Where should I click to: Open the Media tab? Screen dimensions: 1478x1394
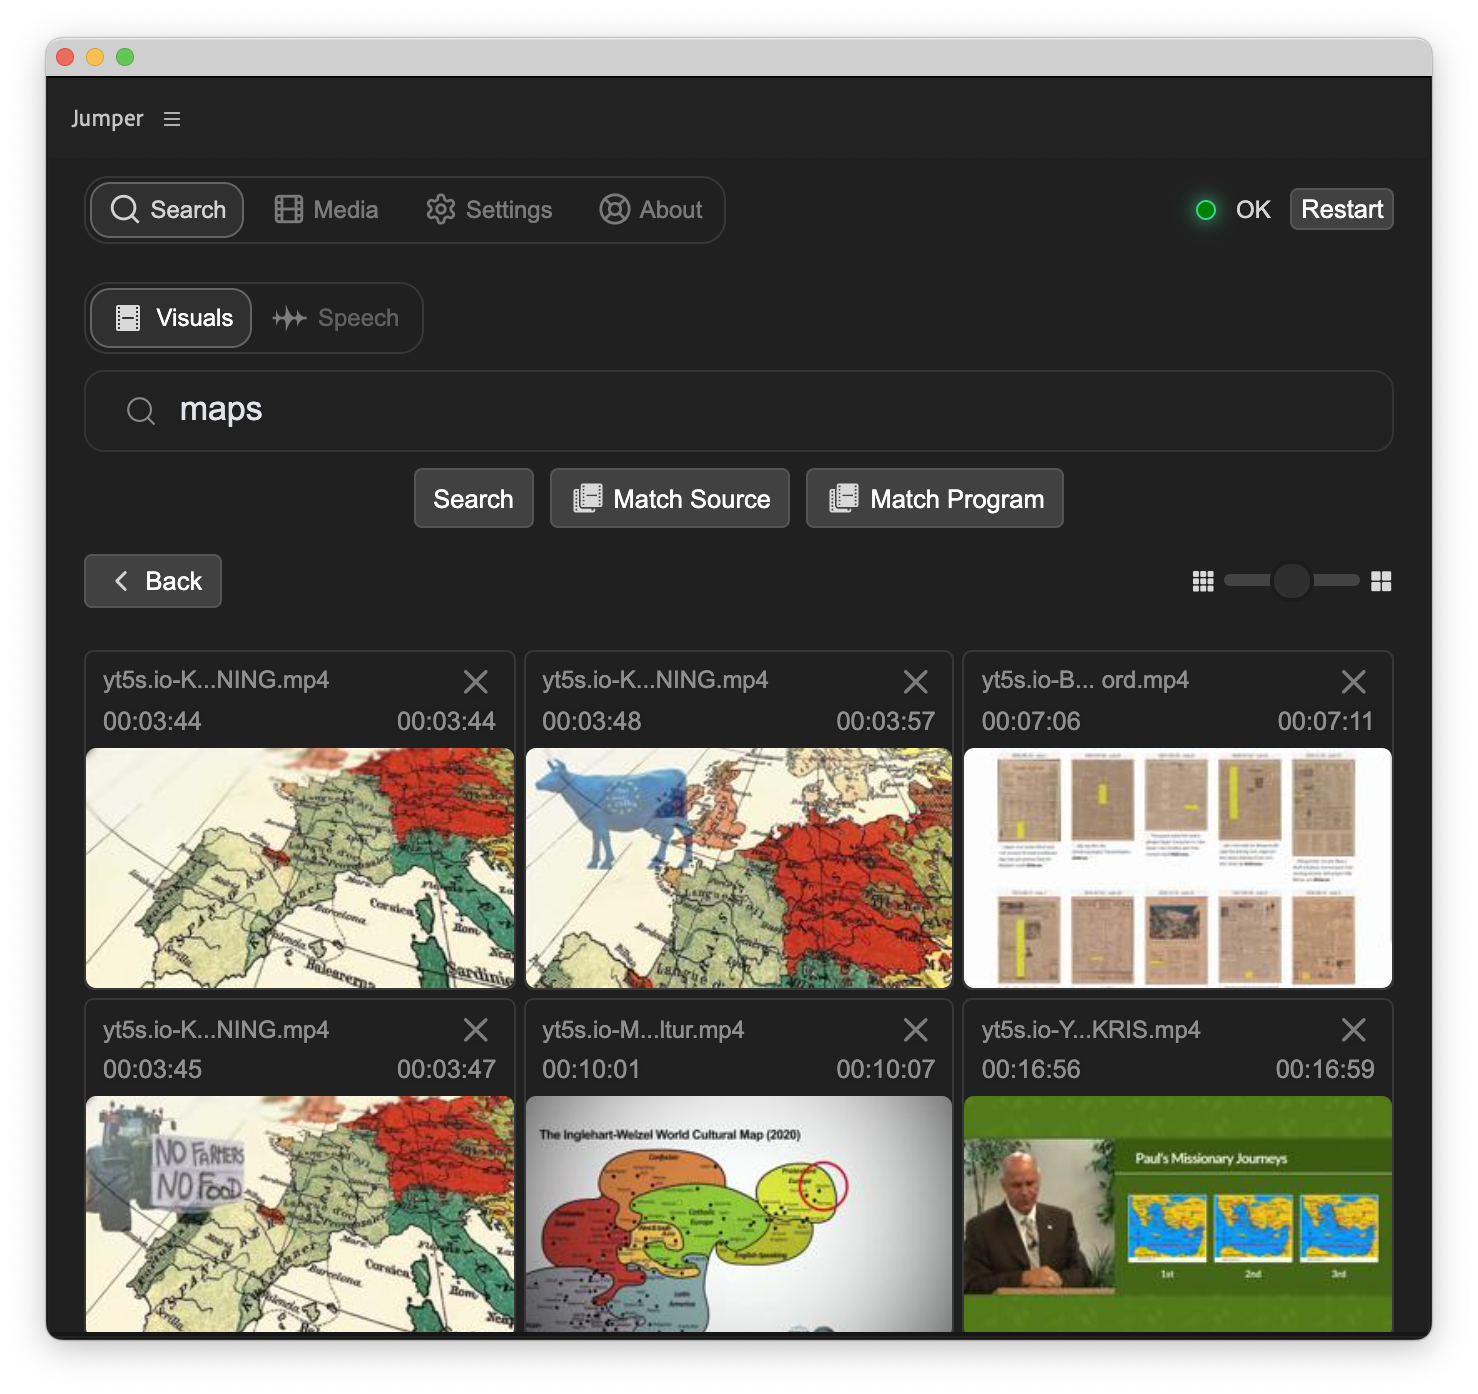(x=326, y=210)
